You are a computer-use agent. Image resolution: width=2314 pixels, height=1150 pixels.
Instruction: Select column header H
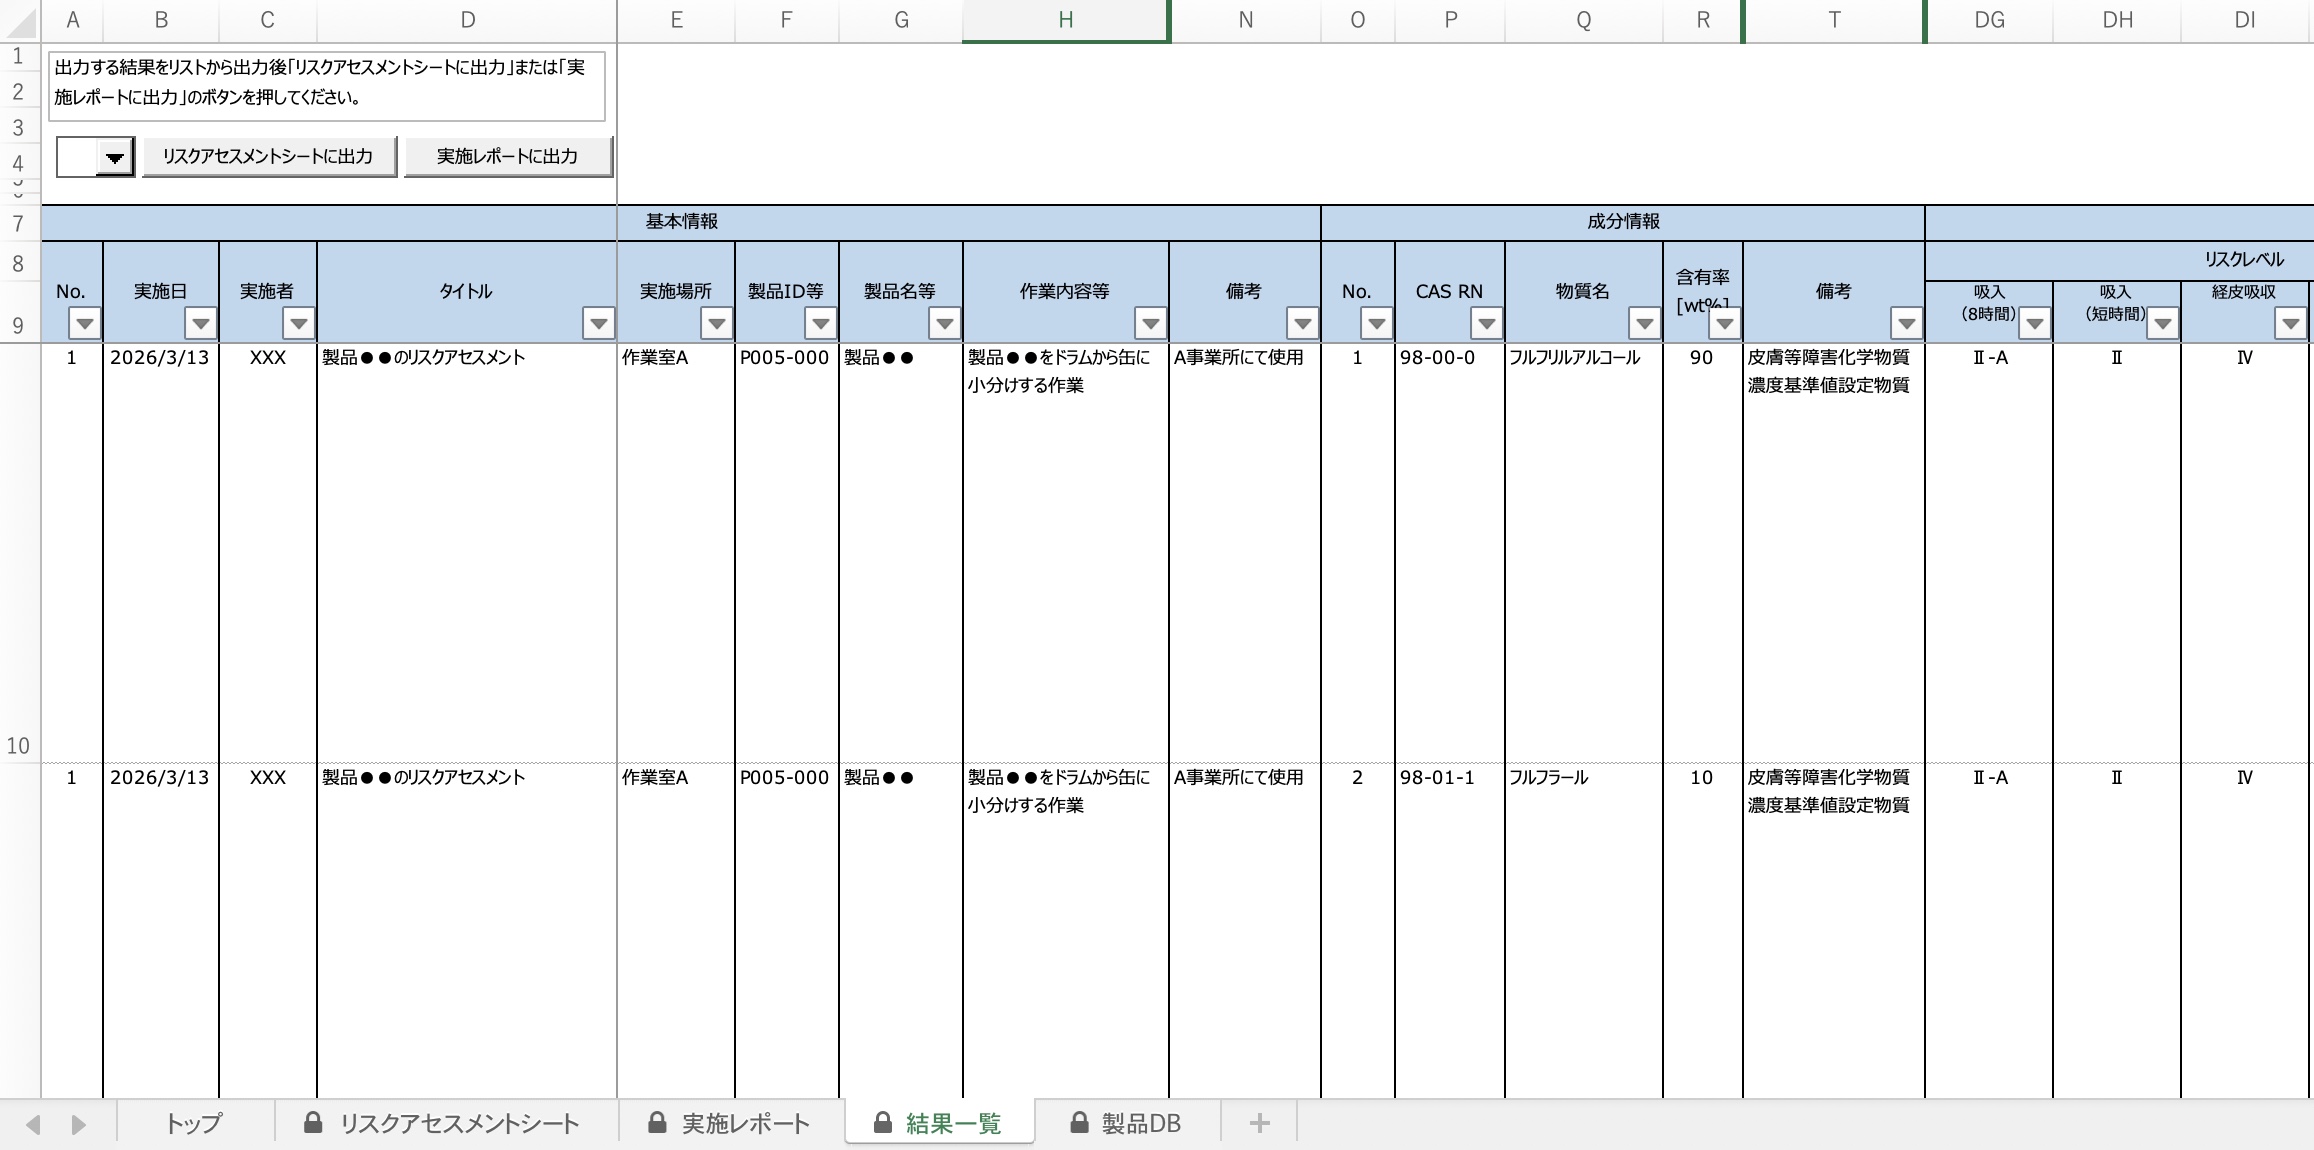[x=1065, y=20]
